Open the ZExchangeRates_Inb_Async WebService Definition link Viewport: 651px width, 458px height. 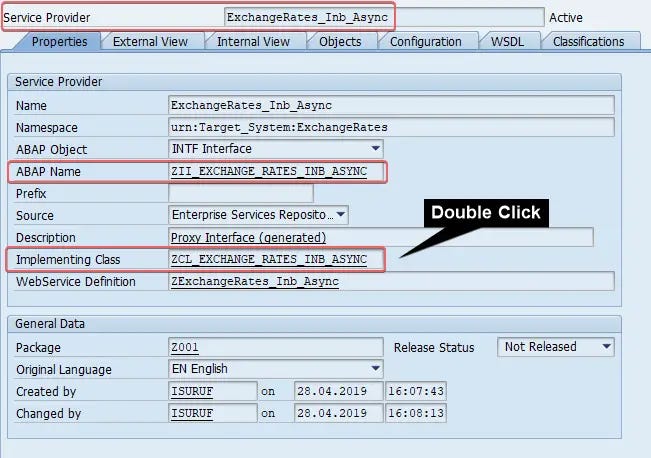point(255,282)
